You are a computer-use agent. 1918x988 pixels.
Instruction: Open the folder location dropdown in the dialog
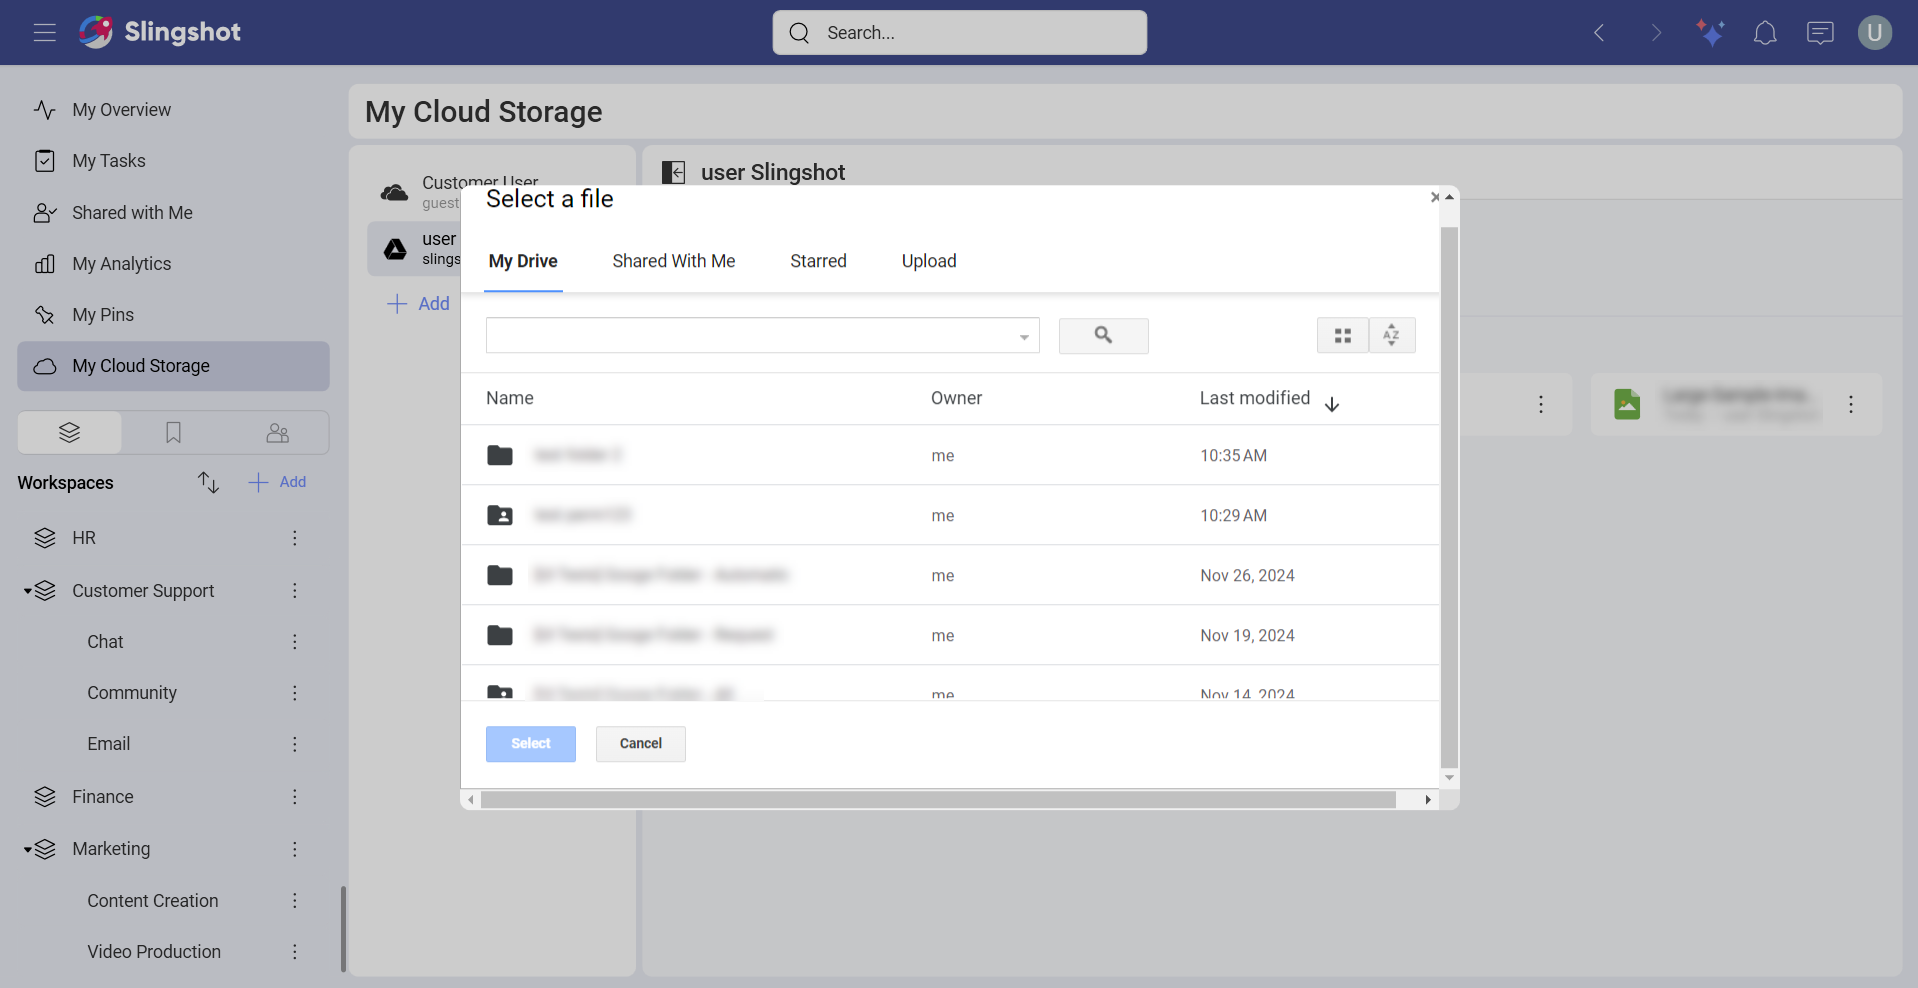(x=1023, y=335)
